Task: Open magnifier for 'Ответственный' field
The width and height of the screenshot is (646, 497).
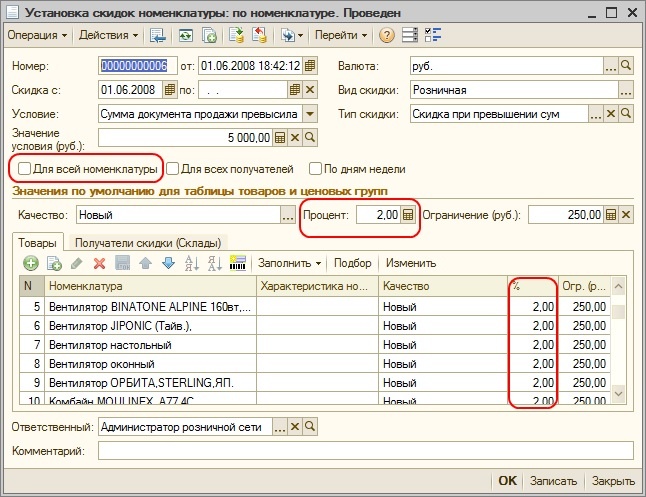Action: [x=310, y=427]
